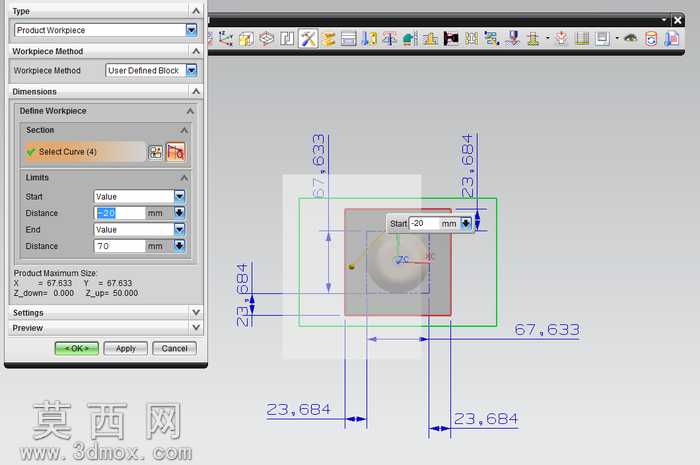This screenshot has height=465, width=700.
Task: Click the yellow cooling grid icon
Action: tap(471, 39)
